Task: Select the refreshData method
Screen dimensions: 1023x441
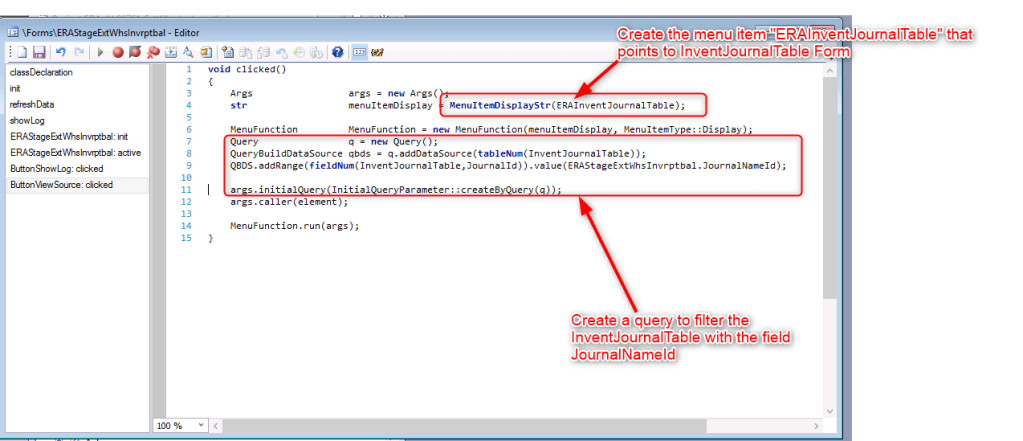Action: point(32,104)
